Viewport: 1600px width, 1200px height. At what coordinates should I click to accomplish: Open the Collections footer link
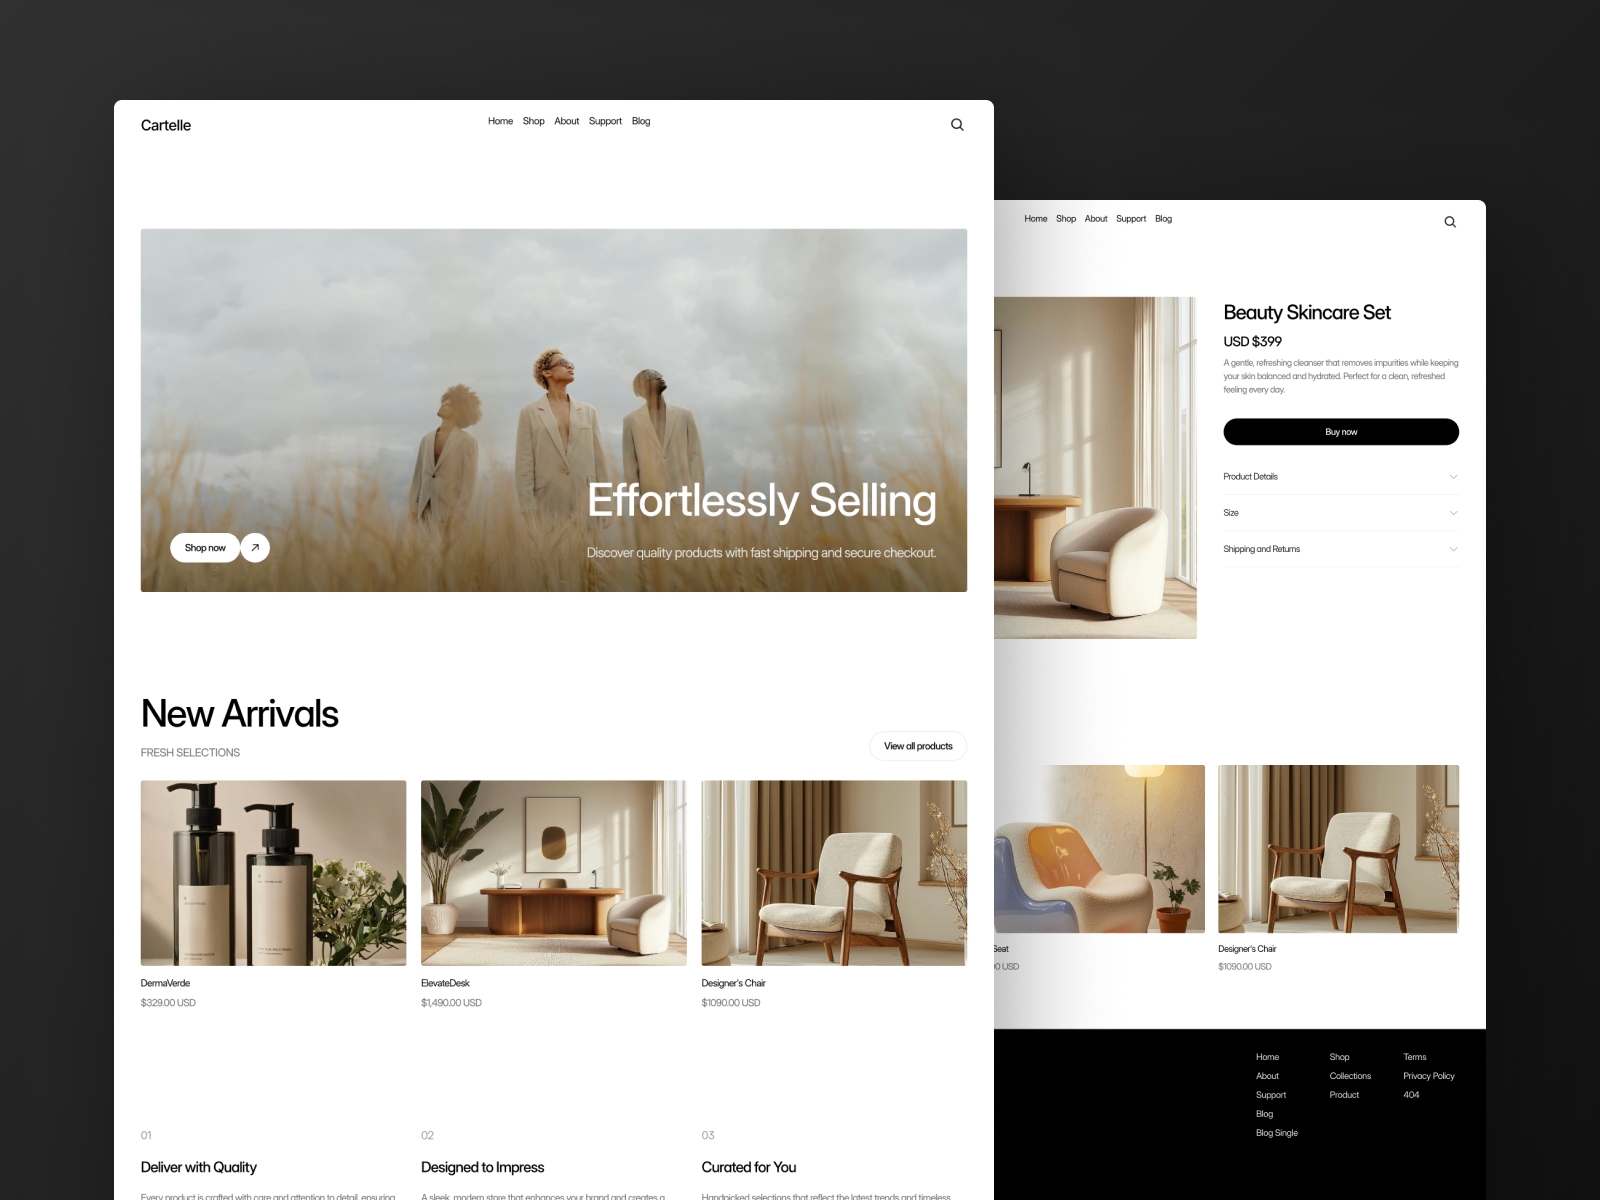[1350, 1076]
